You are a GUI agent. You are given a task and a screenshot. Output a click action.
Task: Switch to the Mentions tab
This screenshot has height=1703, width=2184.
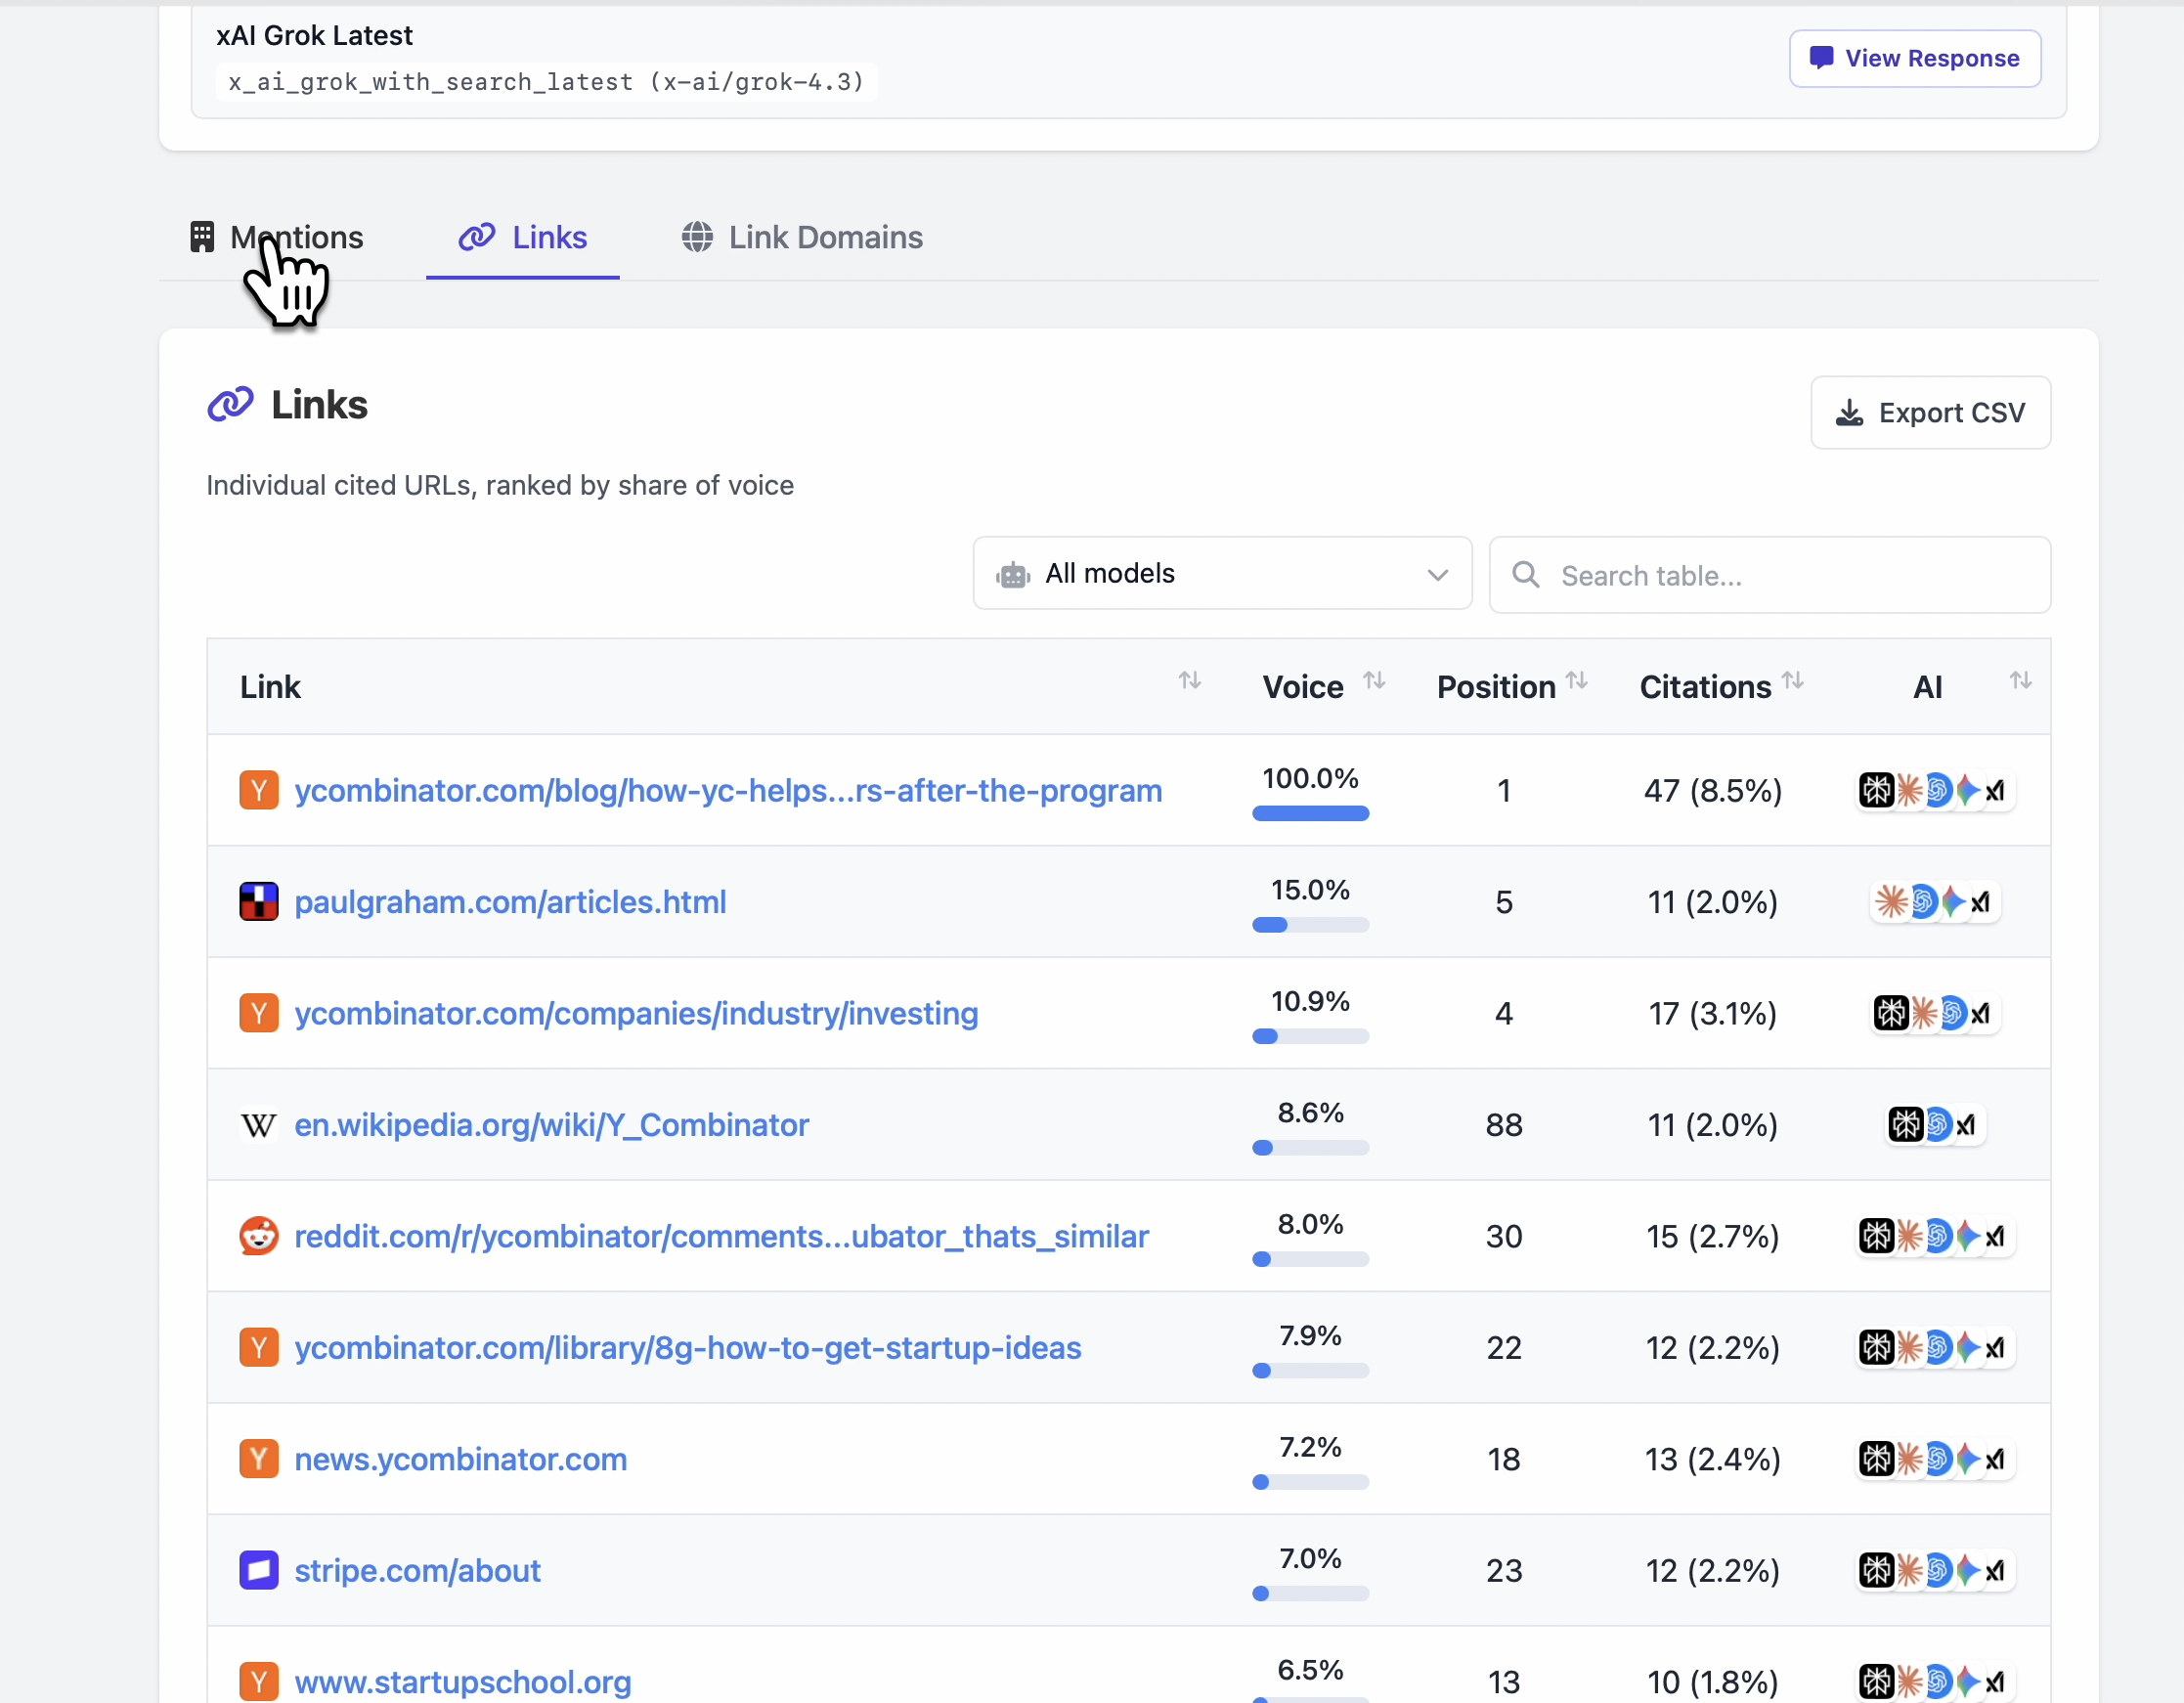[x=276, y=237]
